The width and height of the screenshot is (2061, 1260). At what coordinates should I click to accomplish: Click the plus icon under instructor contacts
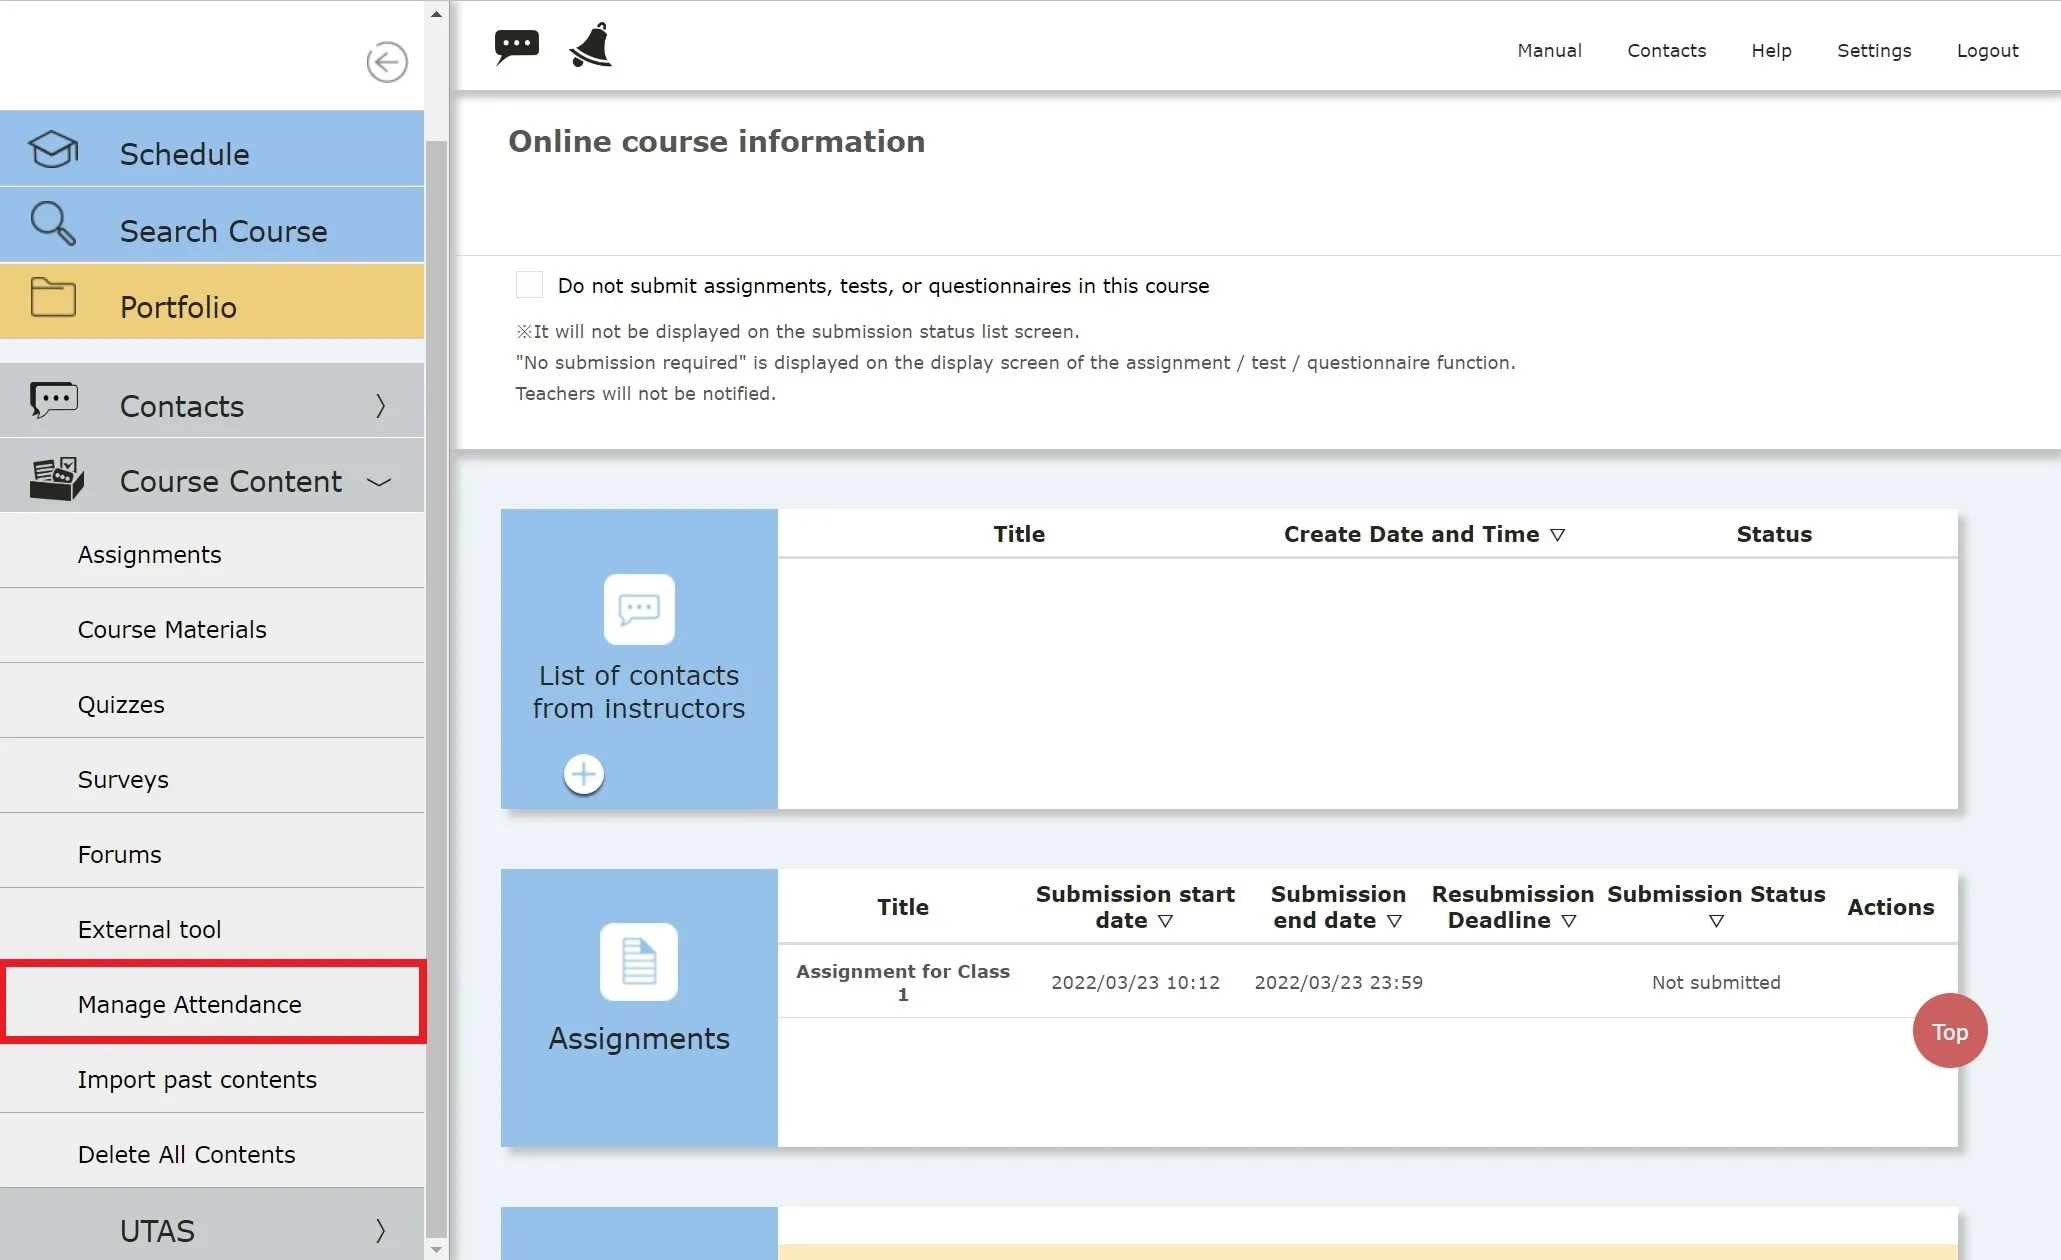(584, 774)
